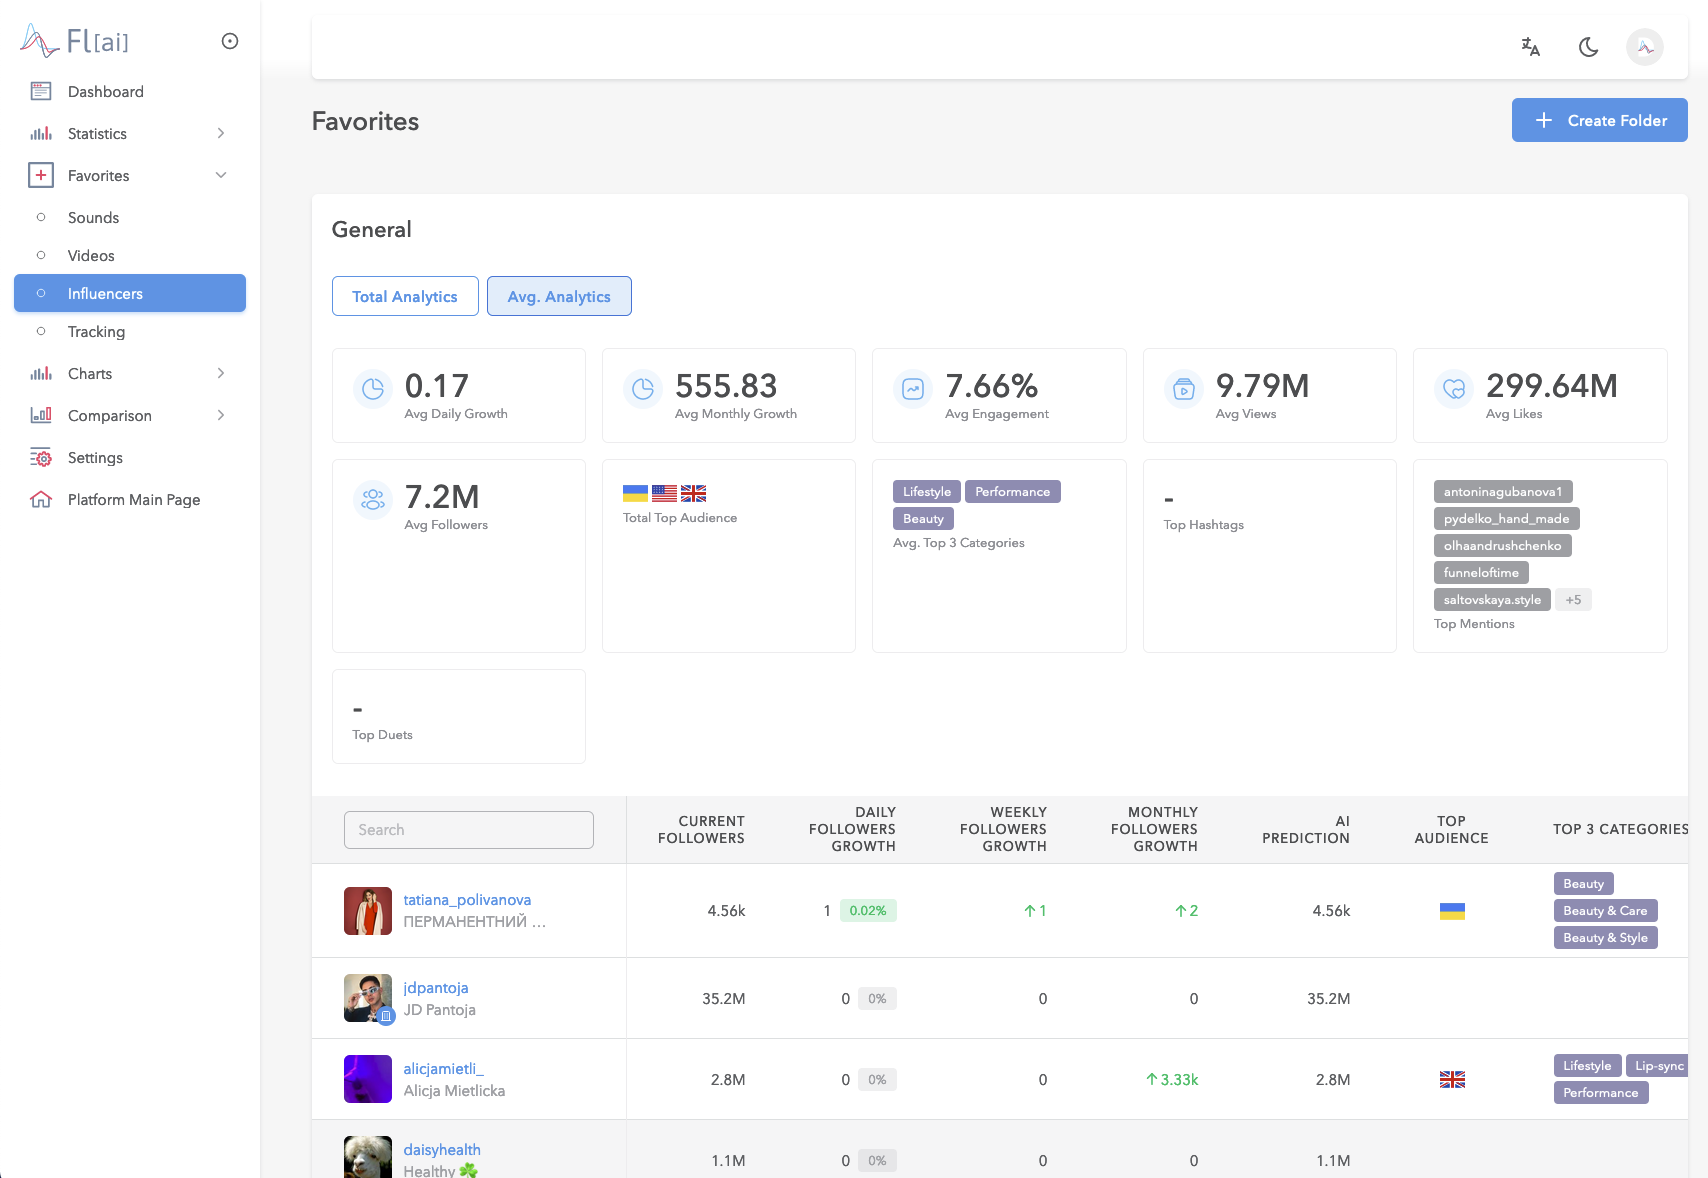Open Dashboard from the sidebar
The height and width of the screenshot is (1178, 1708).
[106, 92]
